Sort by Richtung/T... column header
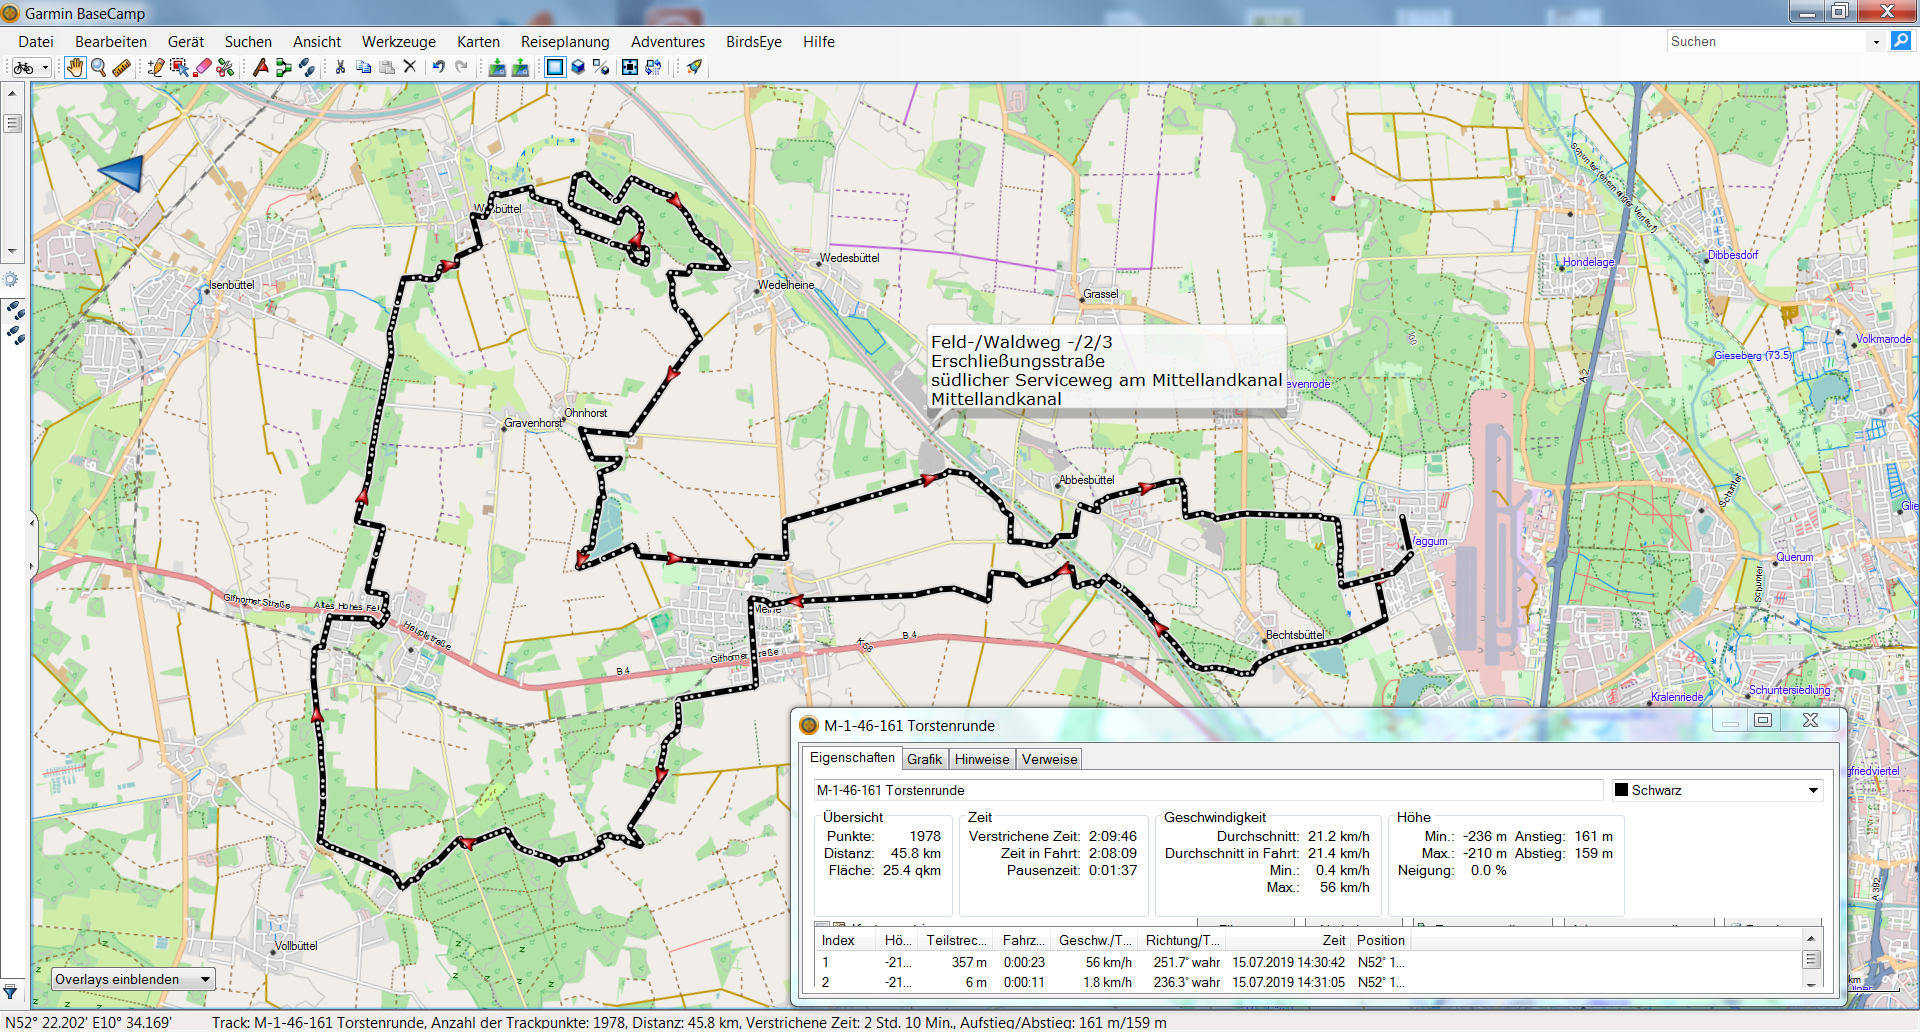This screenshot has height=1032, width=1920. tap(1182, 940)
